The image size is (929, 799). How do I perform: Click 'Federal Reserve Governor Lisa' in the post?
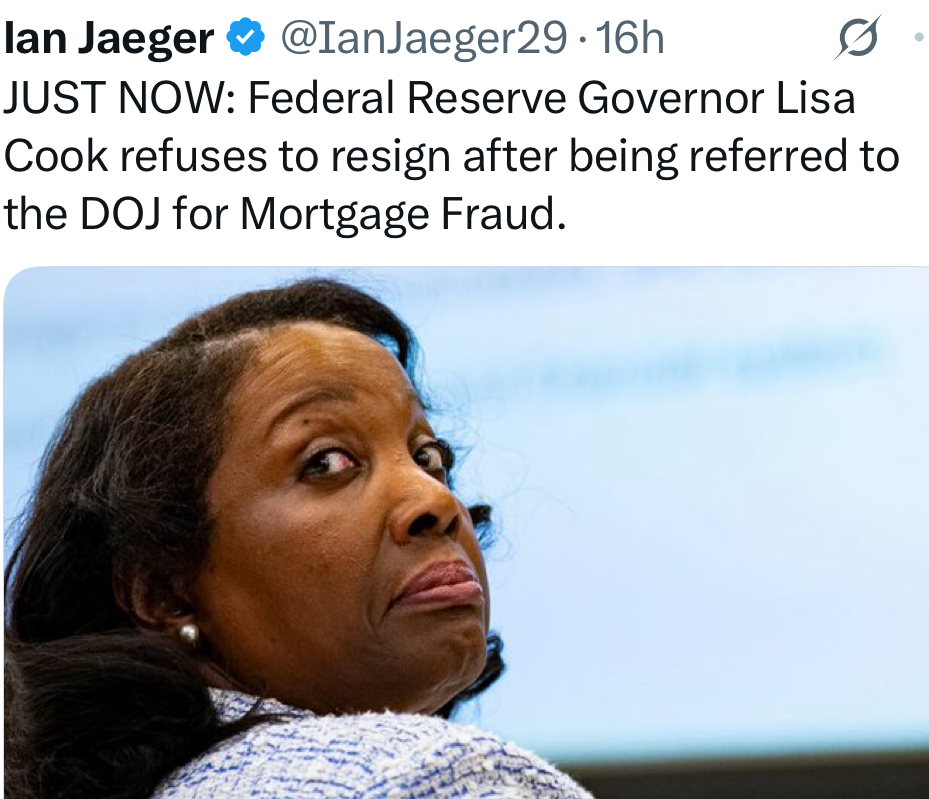click(x=552, y=97)
